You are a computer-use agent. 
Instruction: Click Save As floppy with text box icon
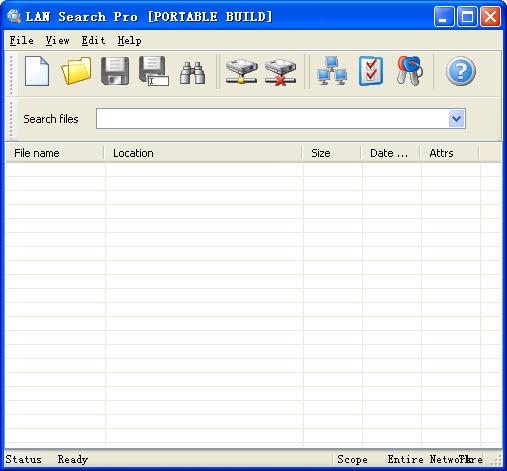click(154, 71)
